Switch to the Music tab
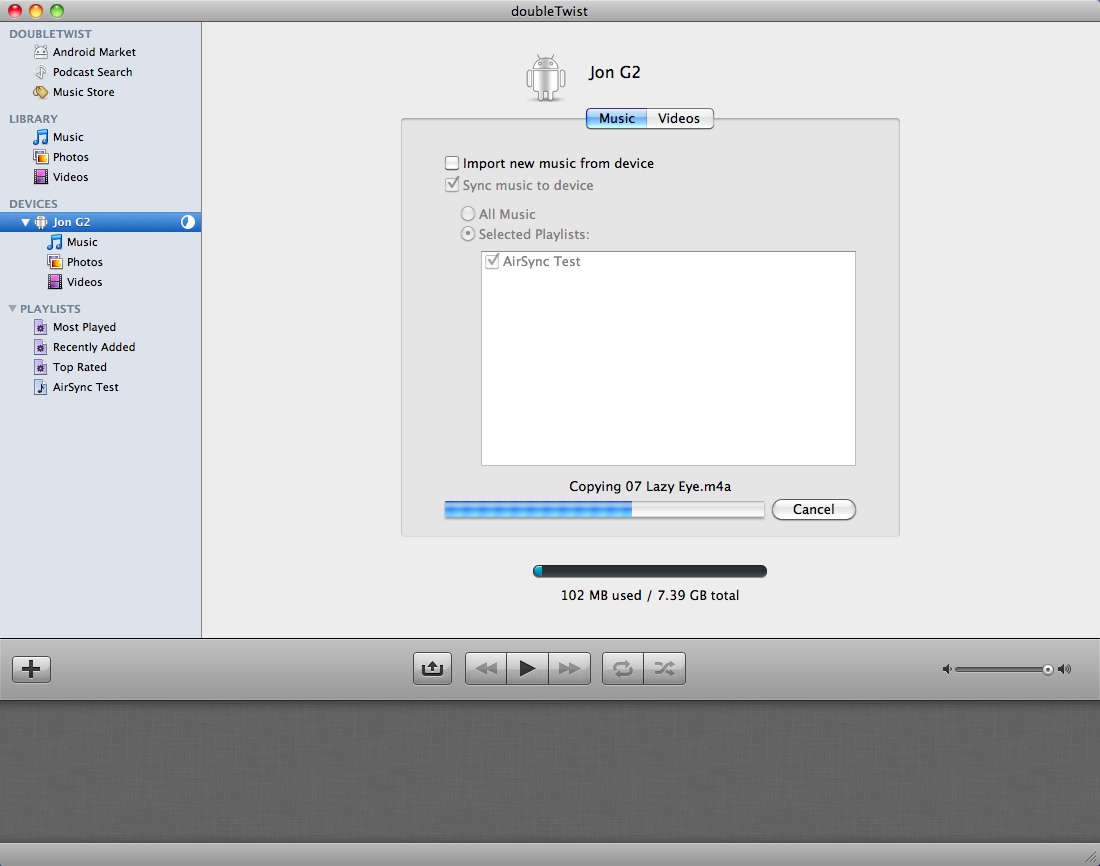This screenshot has width=1100, height=866. click(x=617, y=118)
